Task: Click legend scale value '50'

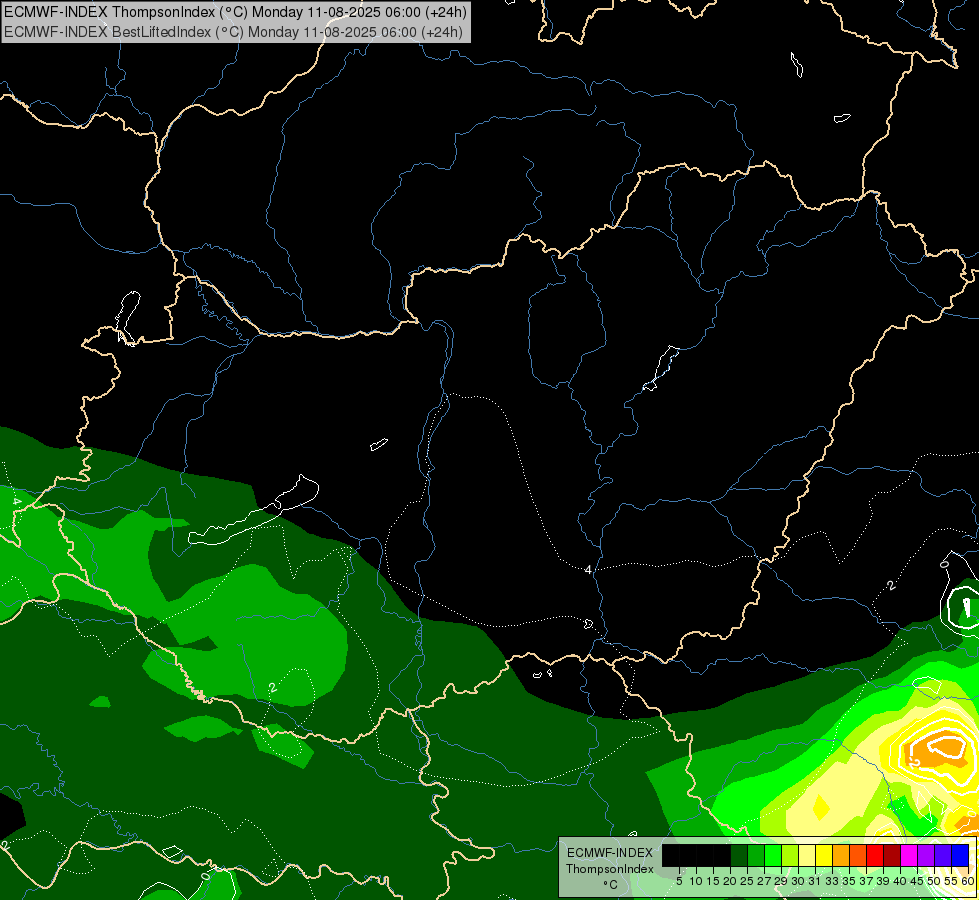Action: [x=934, y=881]
